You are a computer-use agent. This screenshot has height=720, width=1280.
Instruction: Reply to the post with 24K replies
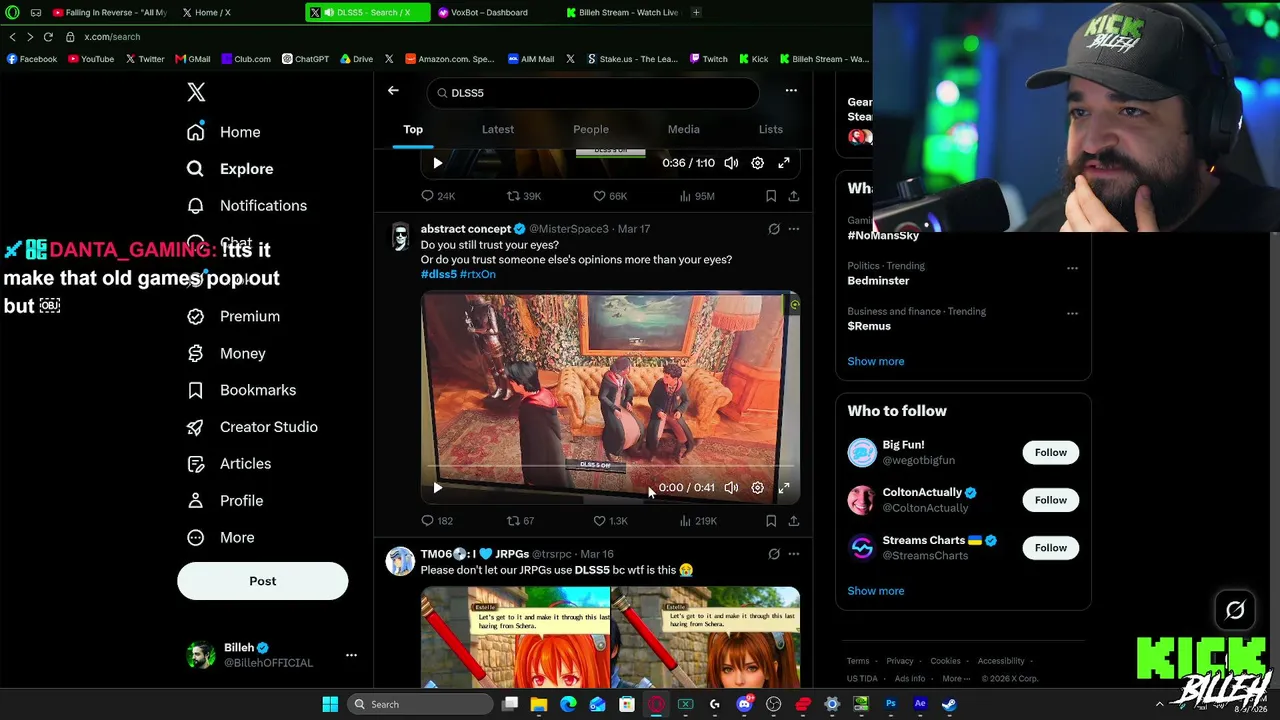coord(438,196)
